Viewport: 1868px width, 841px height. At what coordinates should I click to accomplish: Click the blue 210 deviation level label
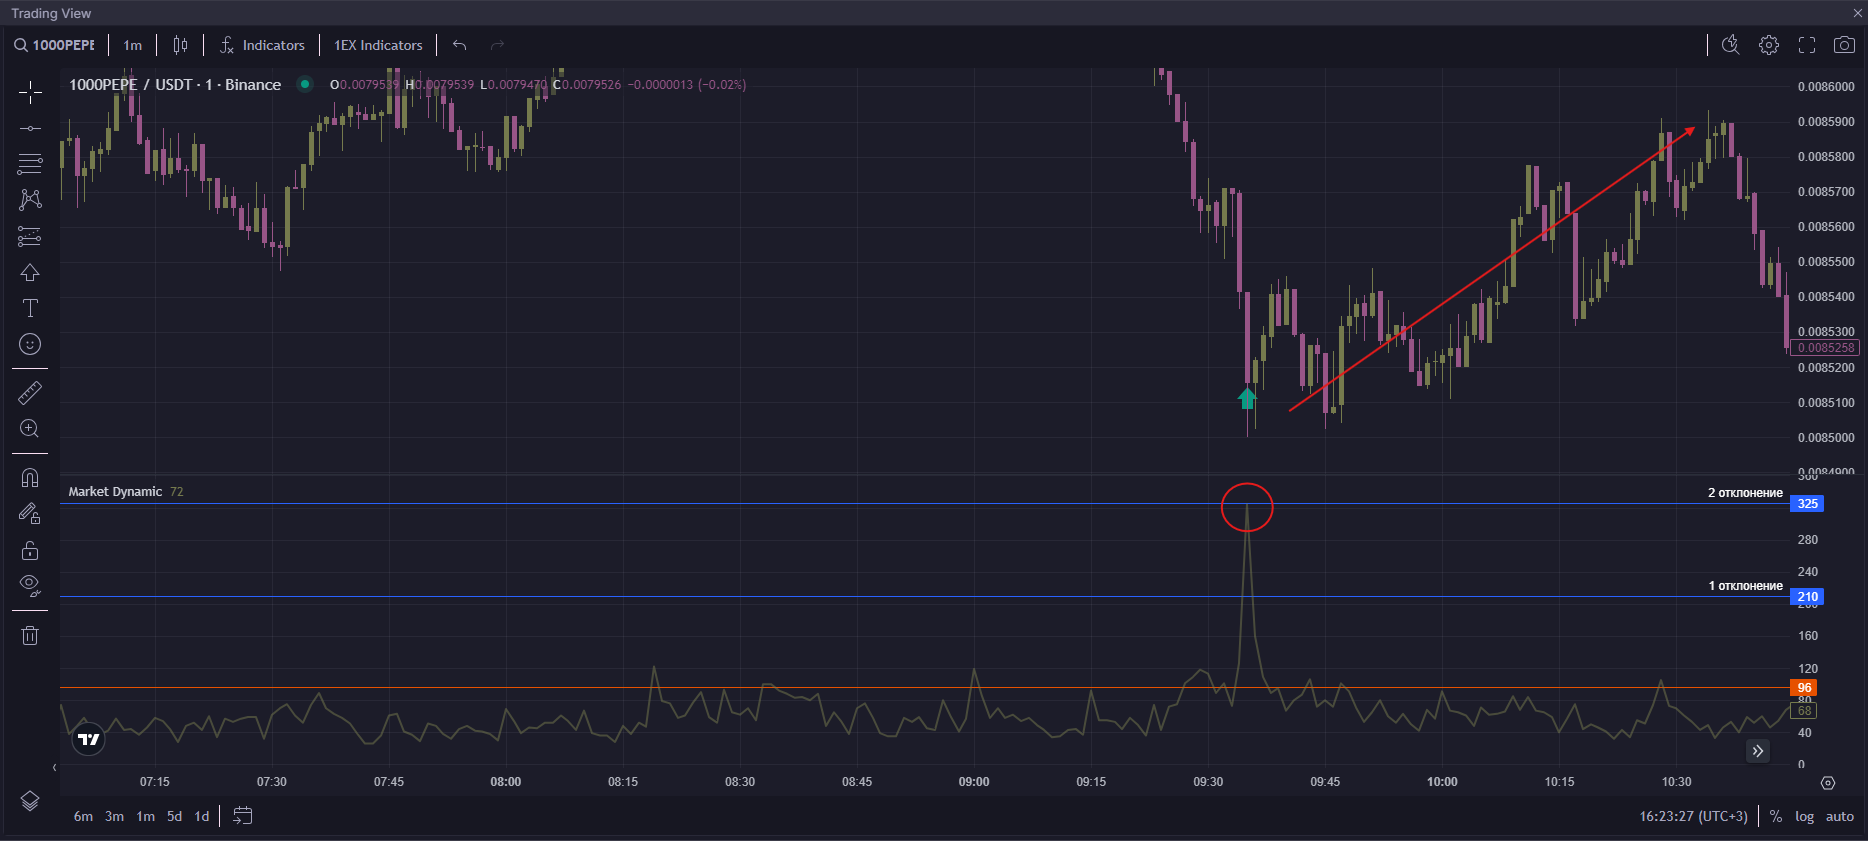pyautogui.click(x=1807, y=597)
